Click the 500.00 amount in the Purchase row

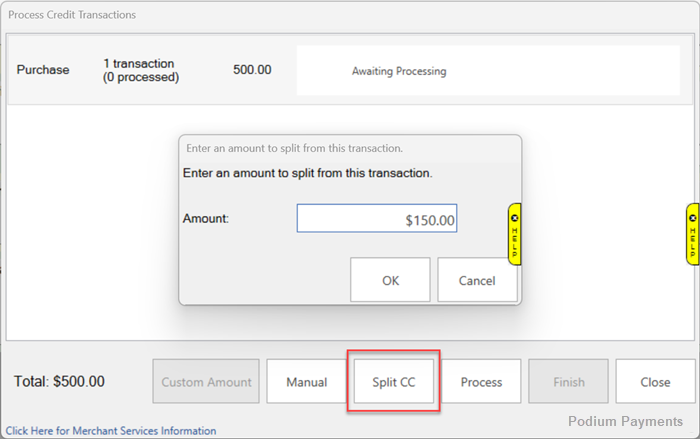[252, 70]
